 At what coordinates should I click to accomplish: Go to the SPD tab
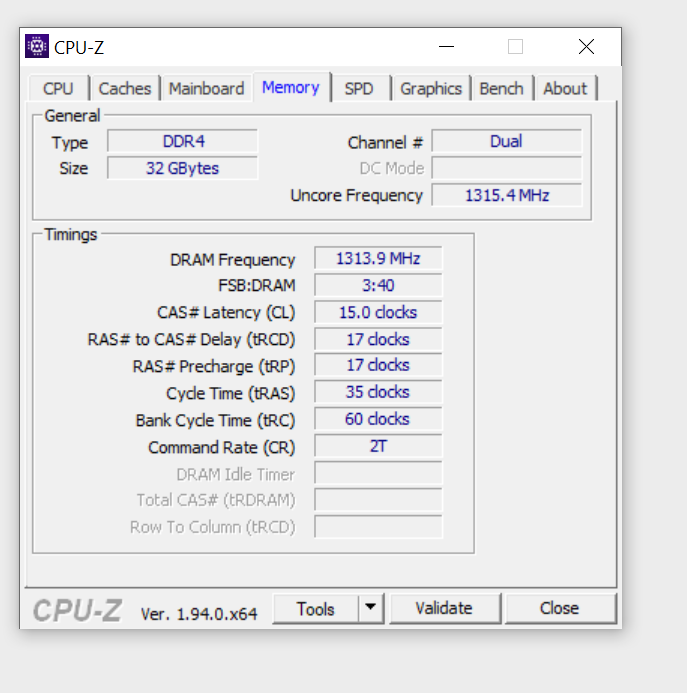click(359, 88)
